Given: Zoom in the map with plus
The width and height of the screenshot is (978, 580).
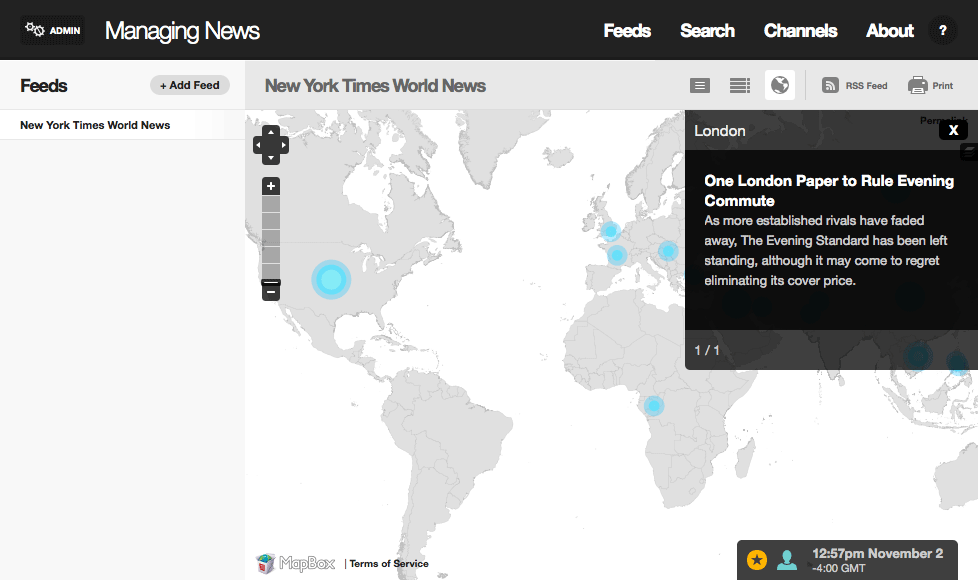Looking at the screenshot, I should [x=271, y=186].
